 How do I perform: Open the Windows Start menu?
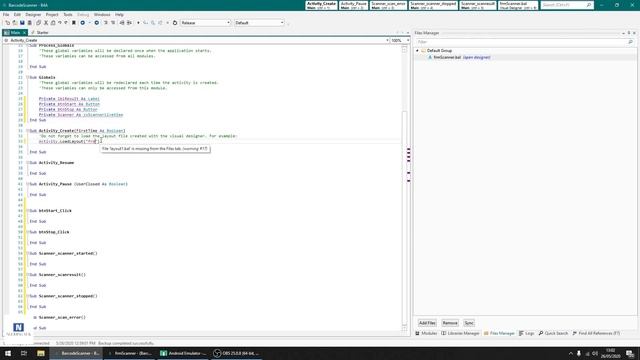pos(8,353)
